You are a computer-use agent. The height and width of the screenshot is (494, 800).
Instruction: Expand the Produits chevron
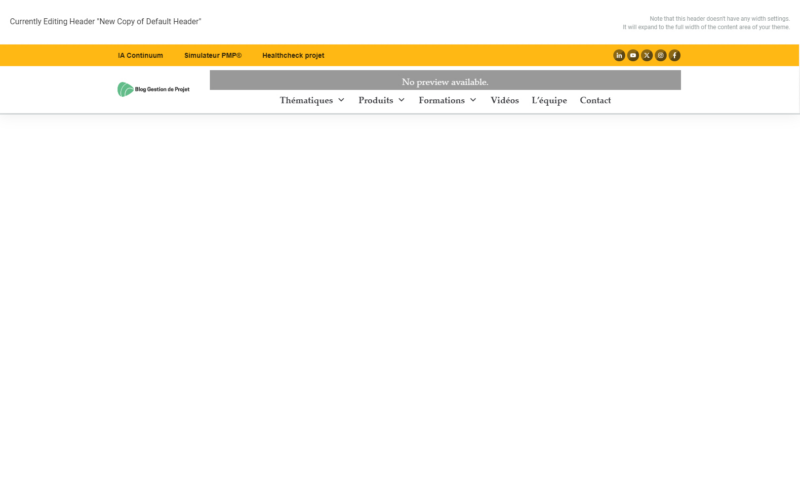[x=402, y=100]
